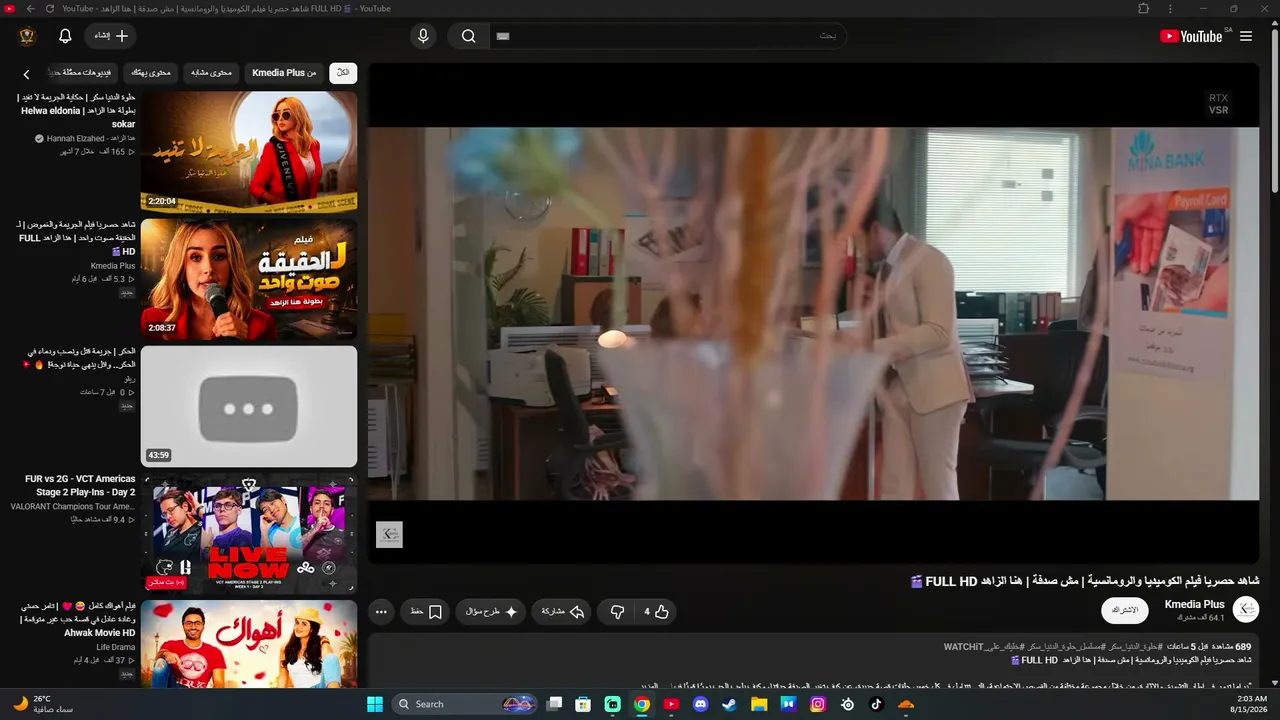Share the video (مشاركة)

(562, 612)
